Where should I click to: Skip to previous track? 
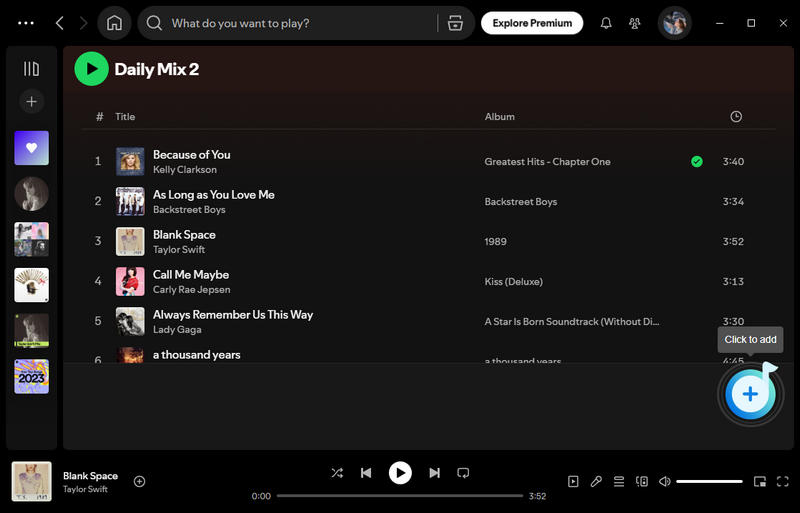pos(366,473)
